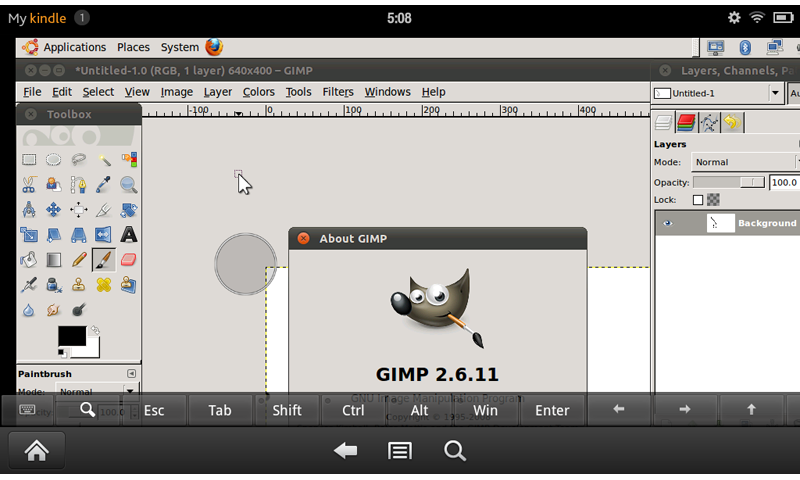The image size is (800, 480).
Task: Select the Zoom magnifier tool in Toolbox
Action: (x=129, y=185)
